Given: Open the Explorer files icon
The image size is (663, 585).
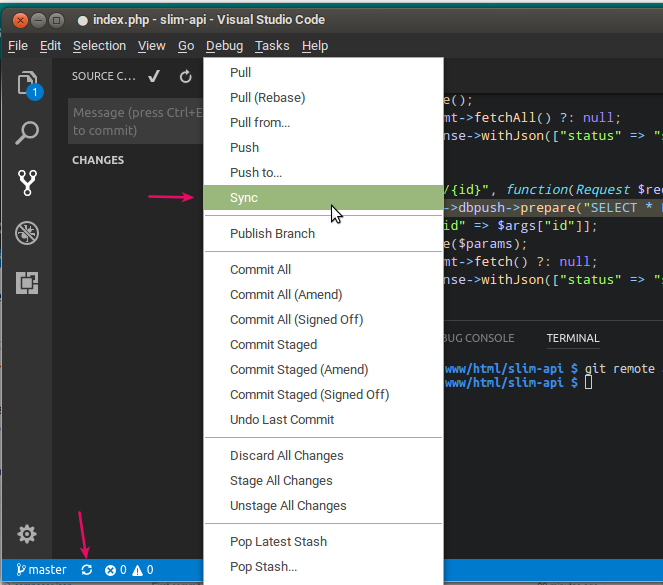Looking at the screenshot, I should tap(27, 83).
